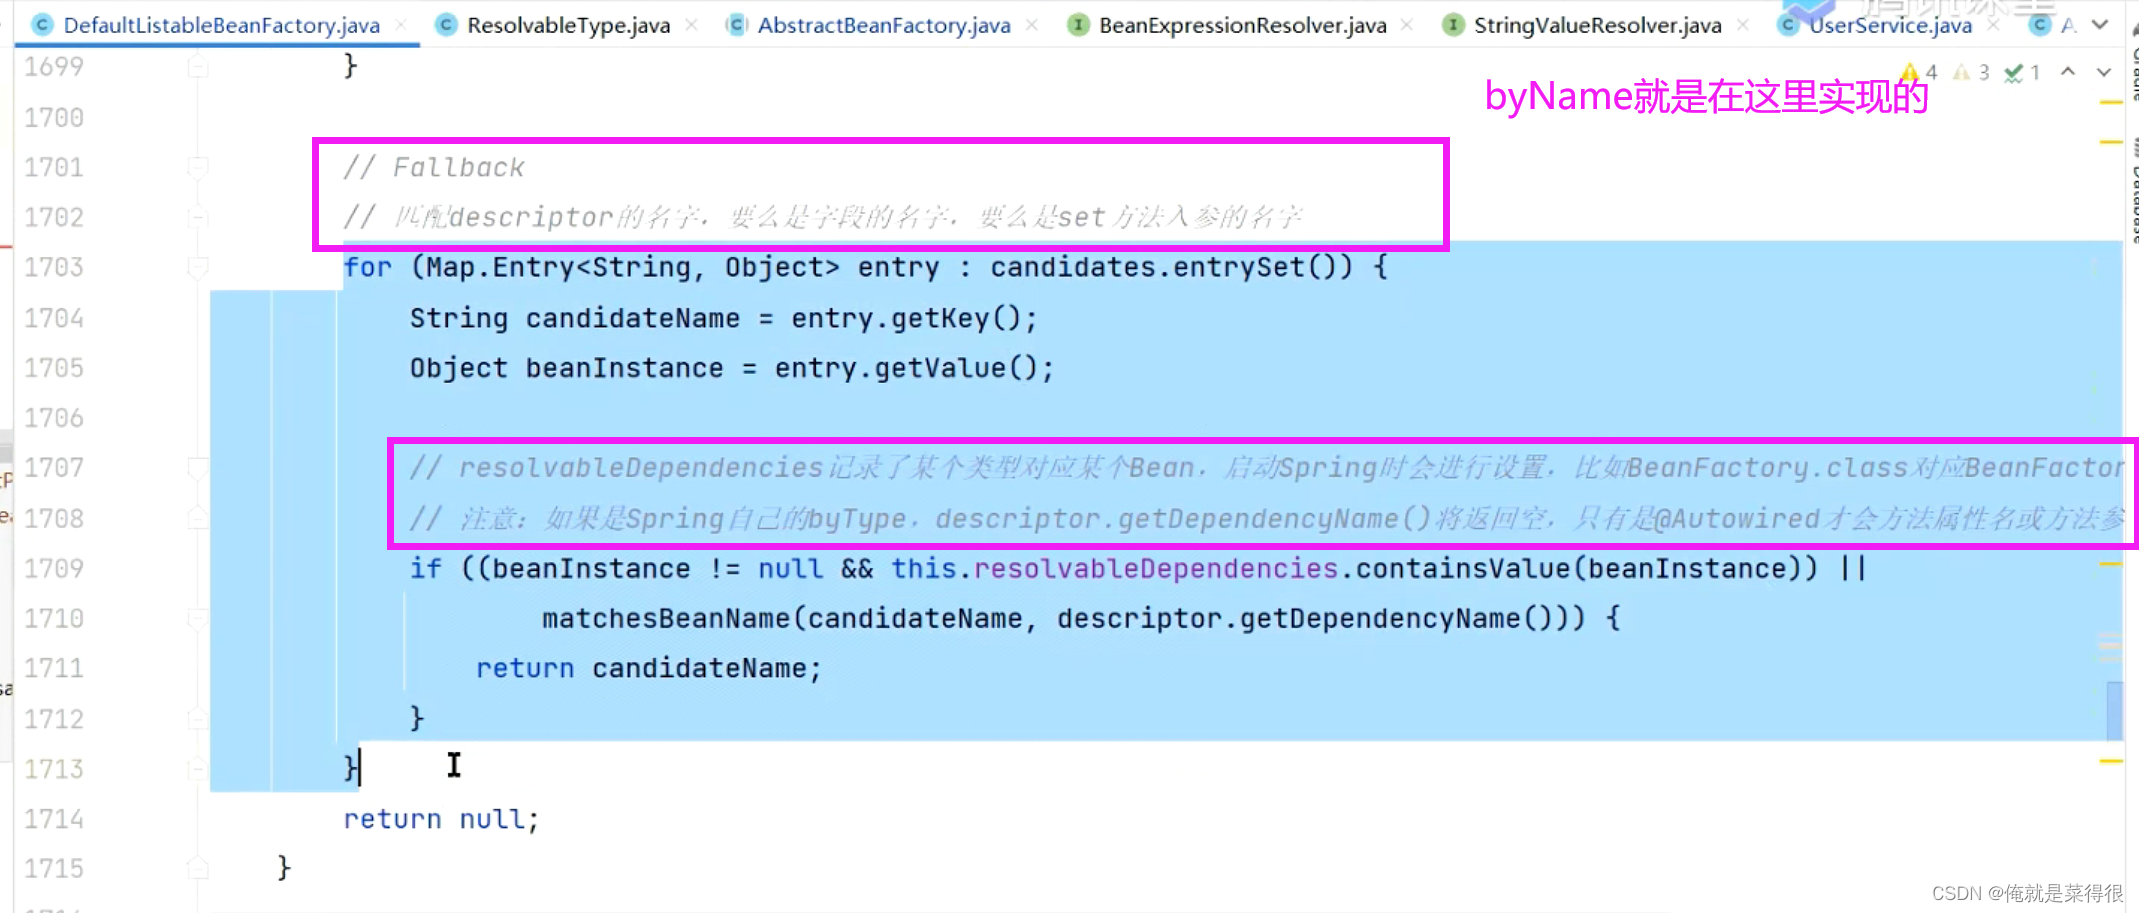This screenshot has height=913, width=2139.
Task: Click the interface icon of BeanExpressionResolver.java tab
Action: point(1078,25)
